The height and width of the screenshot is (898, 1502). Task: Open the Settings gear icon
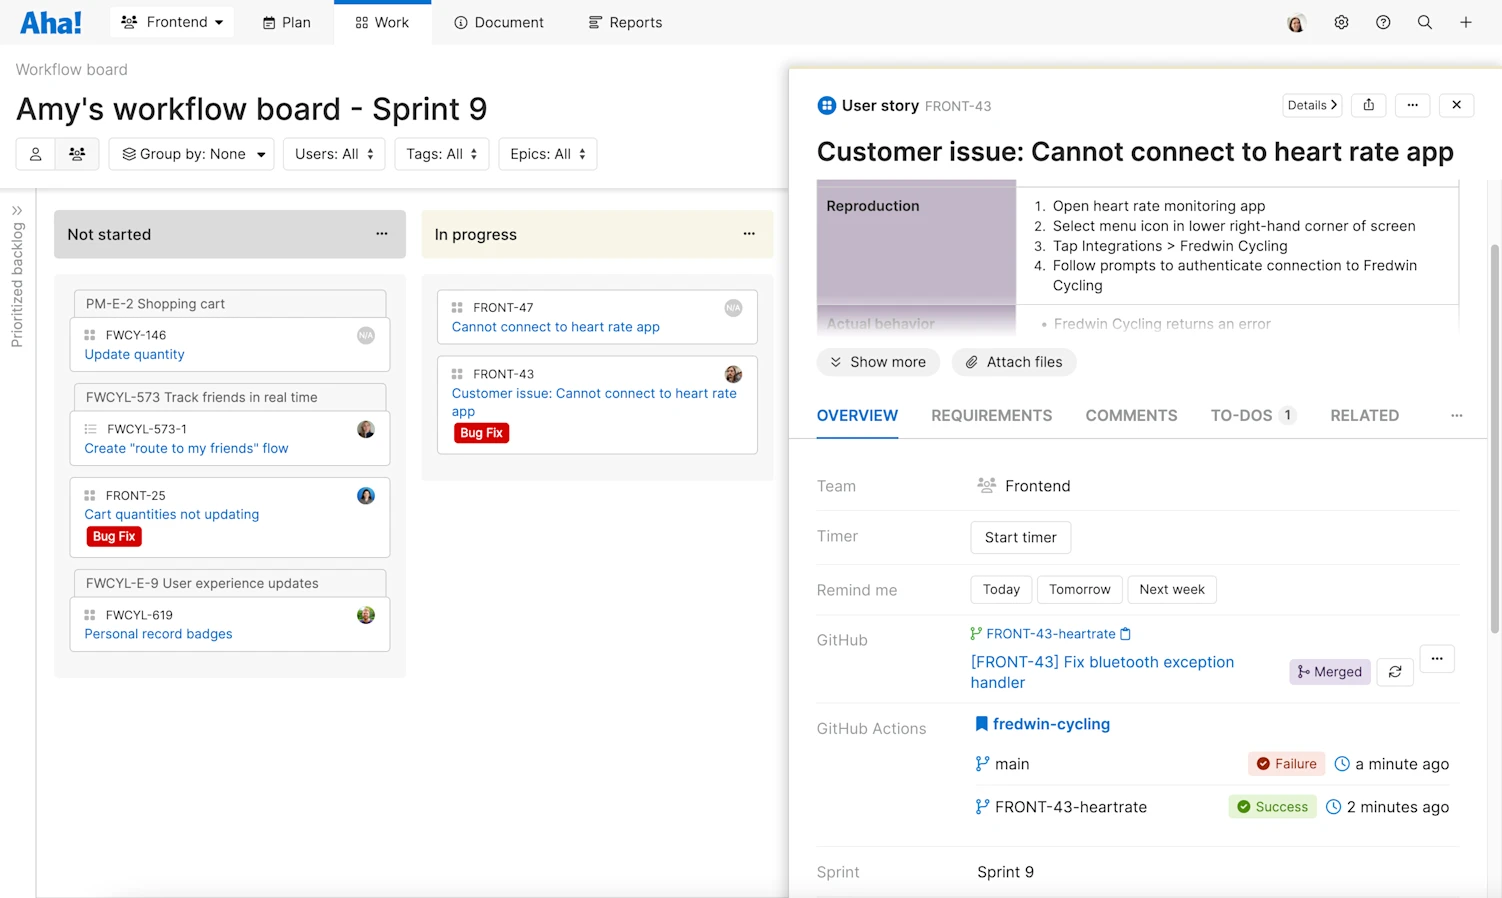(1341, 22)
